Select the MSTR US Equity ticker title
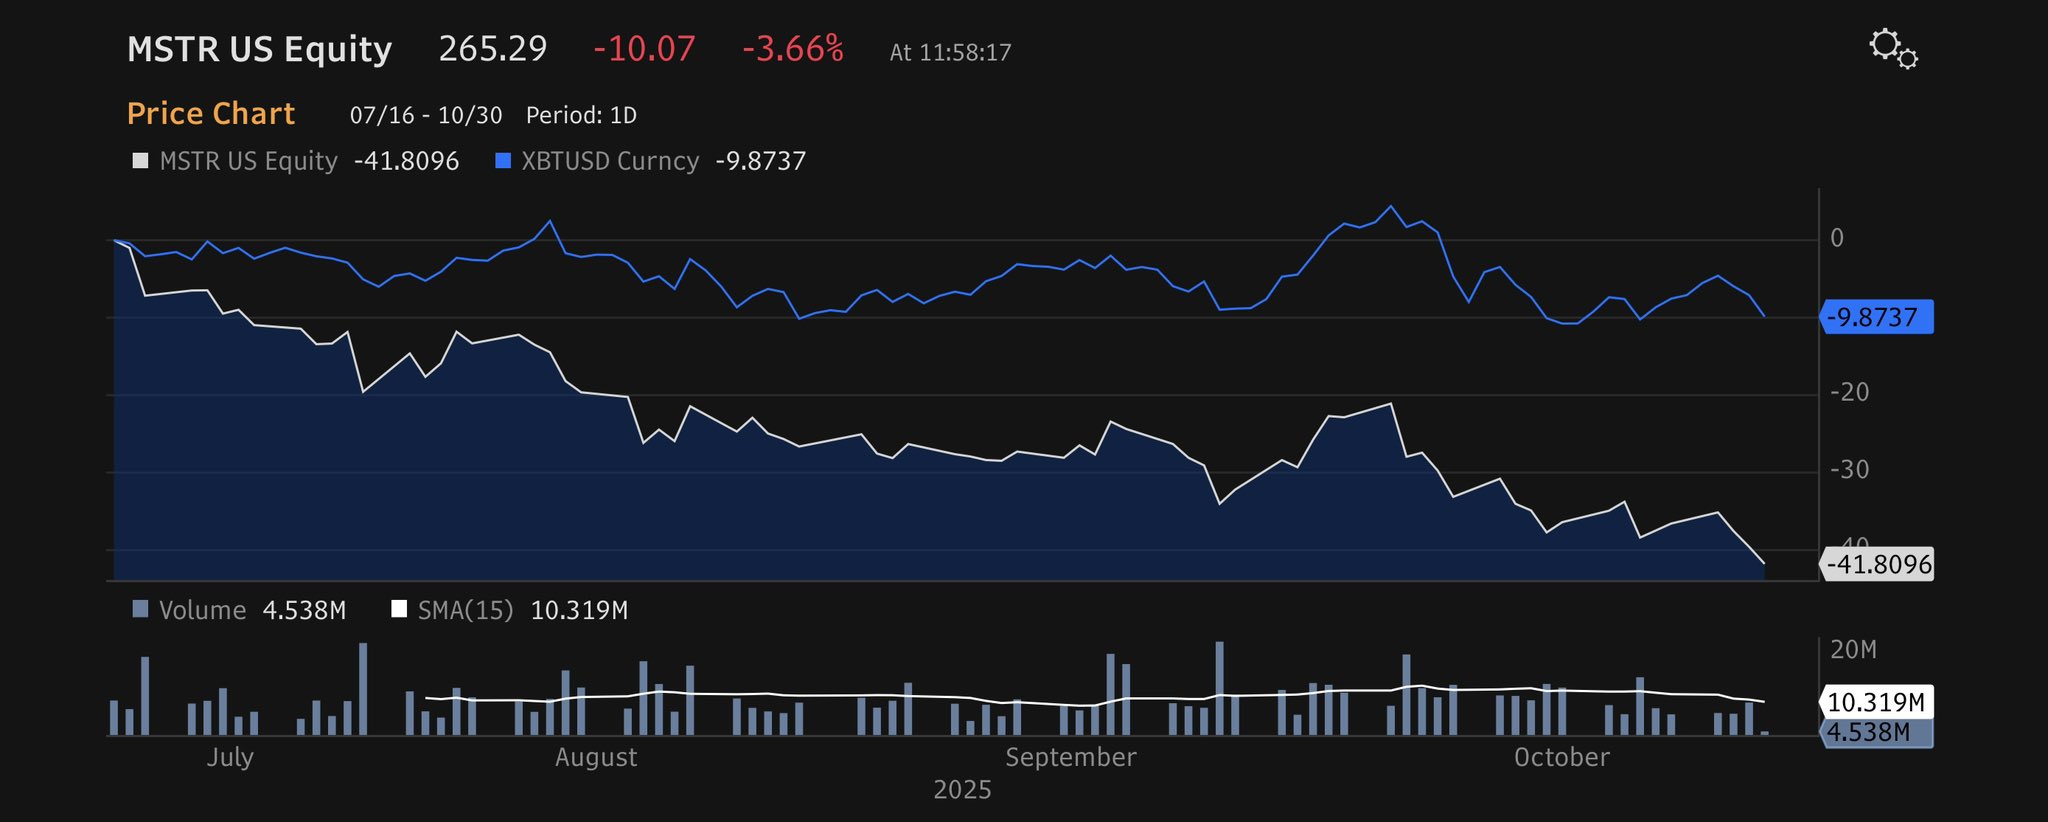 259,49
